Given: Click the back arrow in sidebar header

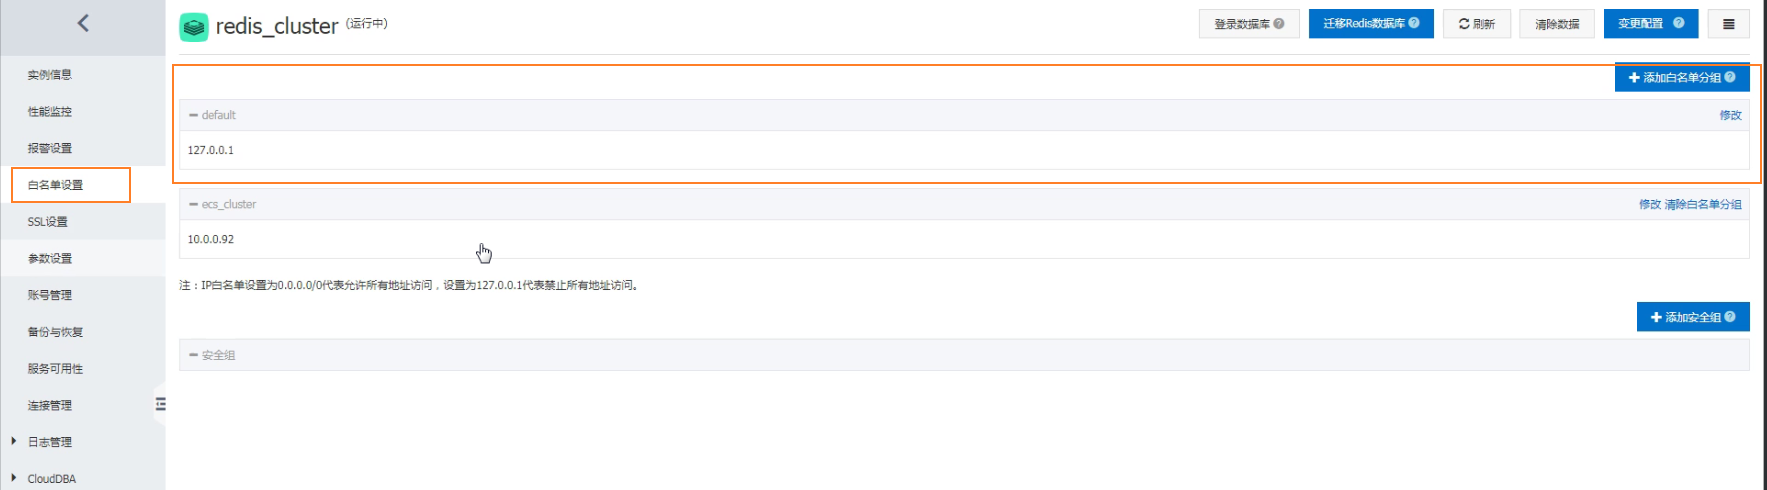Looking at the screenshot, I should pos(83,23).
